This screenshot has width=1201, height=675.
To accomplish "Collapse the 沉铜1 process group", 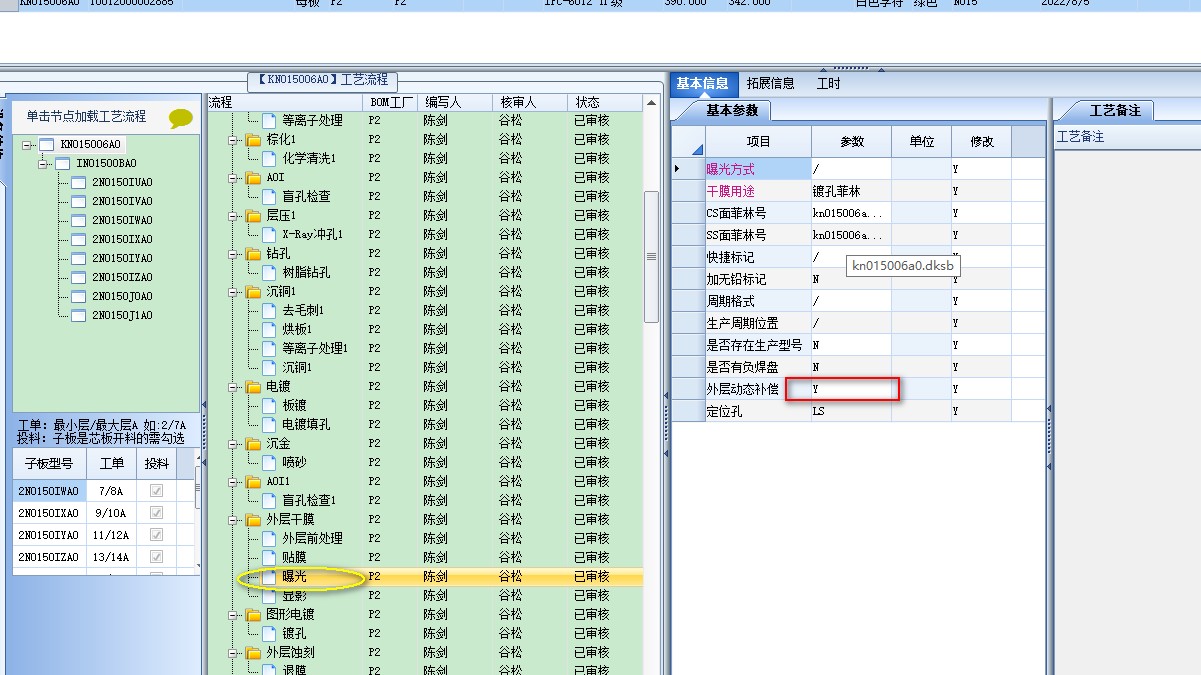I will pos(233,291).
